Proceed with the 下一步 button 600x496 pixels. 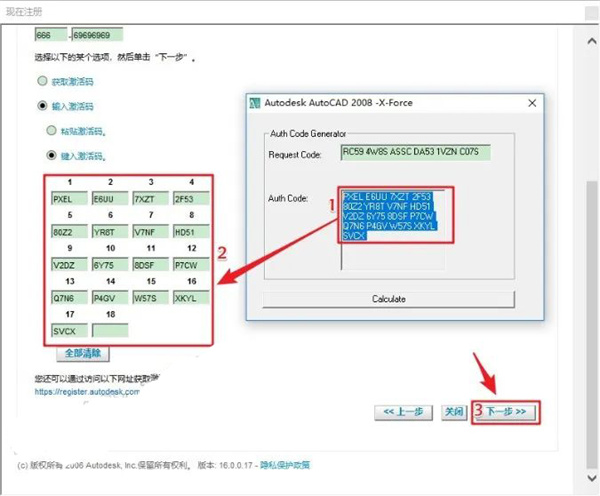coord(506,412)
